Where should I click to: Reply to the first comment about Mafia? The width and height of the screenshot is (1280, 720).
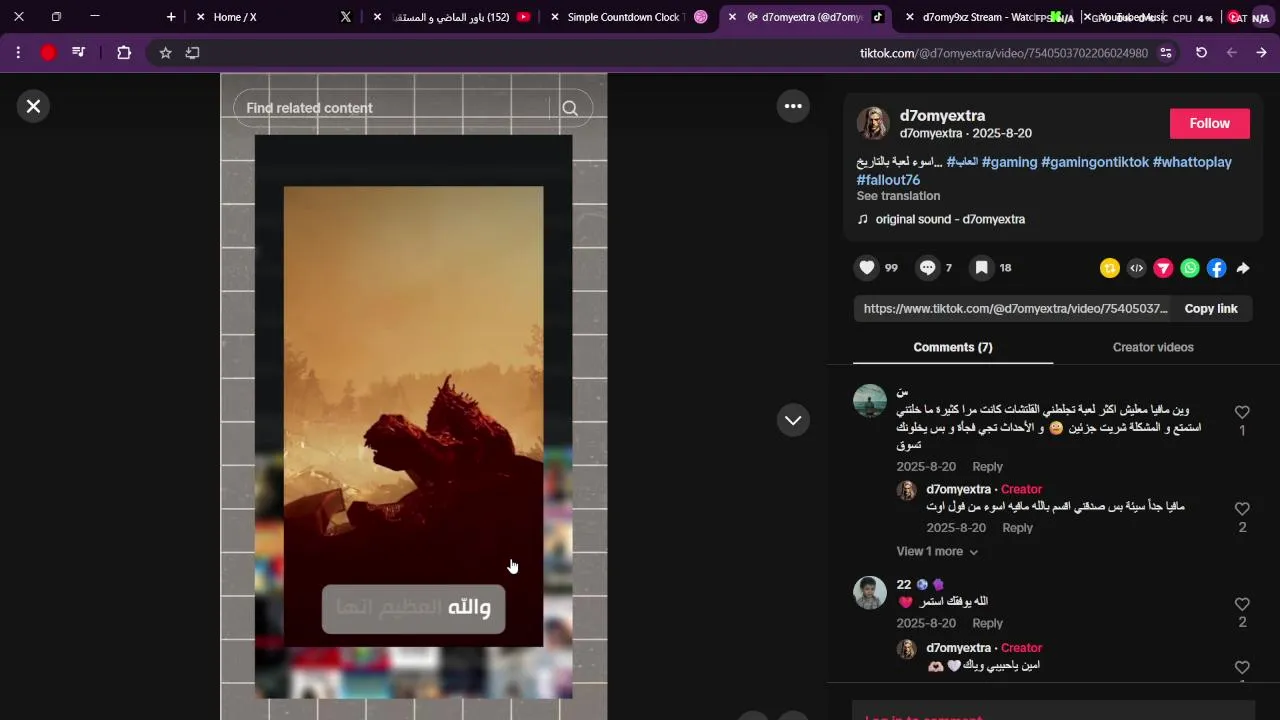[x=987, y=466]
